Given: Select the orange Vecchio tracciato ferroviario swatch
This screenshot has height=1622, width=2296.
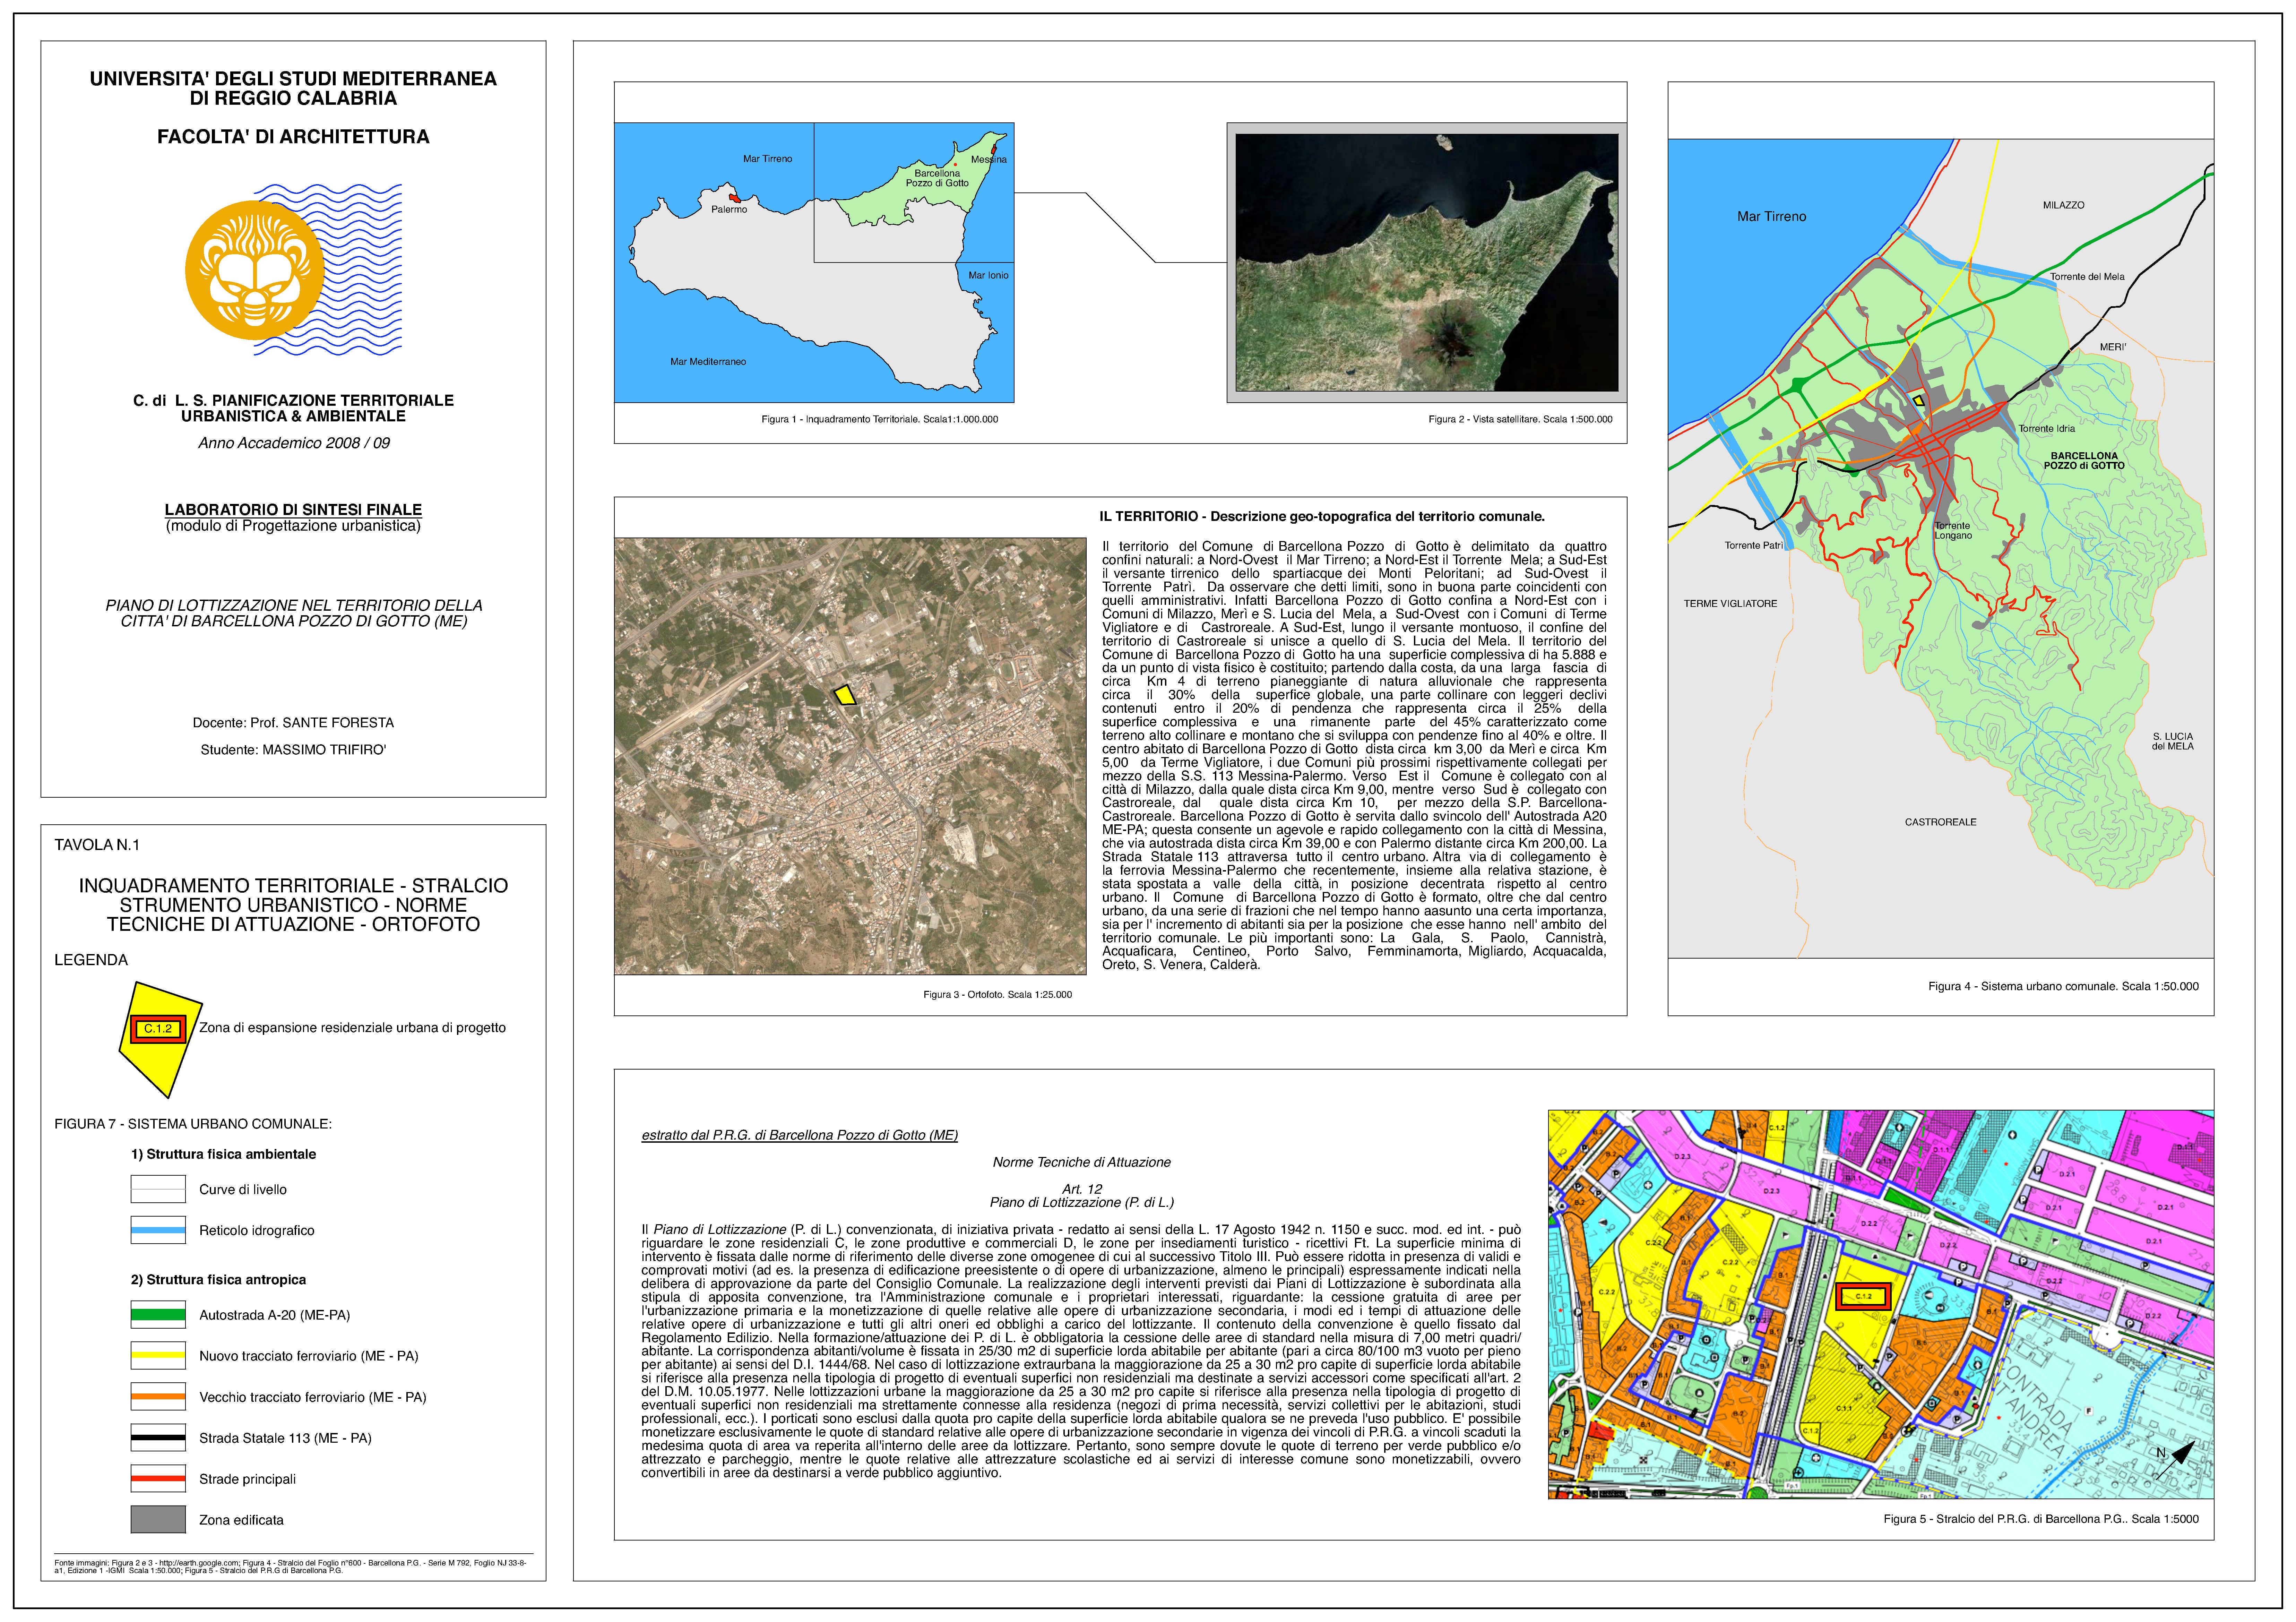Looking at the screenshot, I should (158, 1397).
